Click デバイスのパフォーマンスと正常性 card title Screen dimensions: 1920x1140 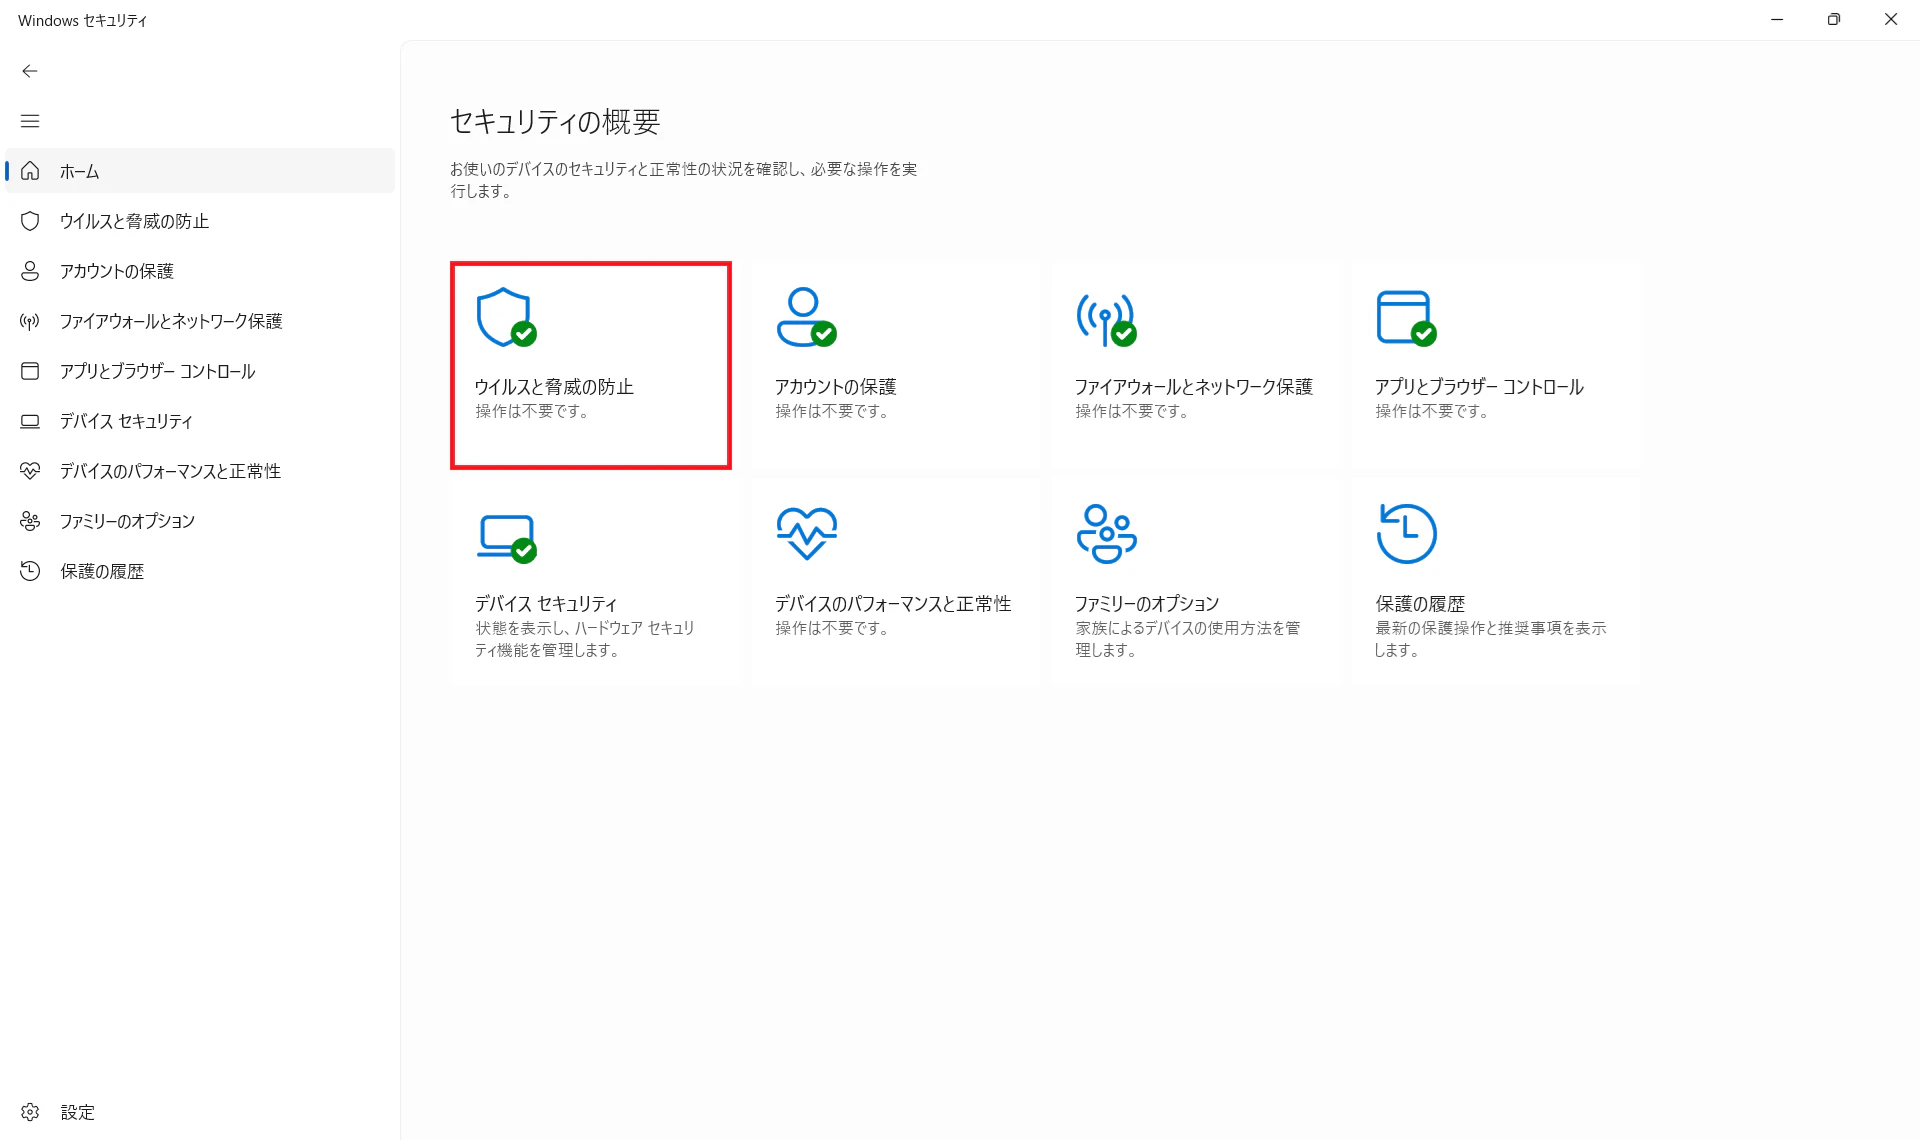click(x=893, y=604)
